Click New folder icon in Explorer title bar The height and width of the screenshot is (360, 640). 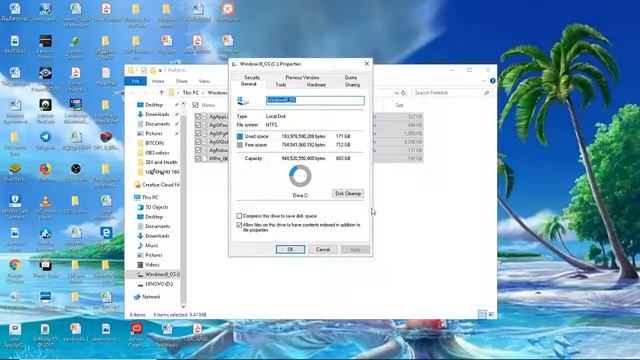[153, 70]
